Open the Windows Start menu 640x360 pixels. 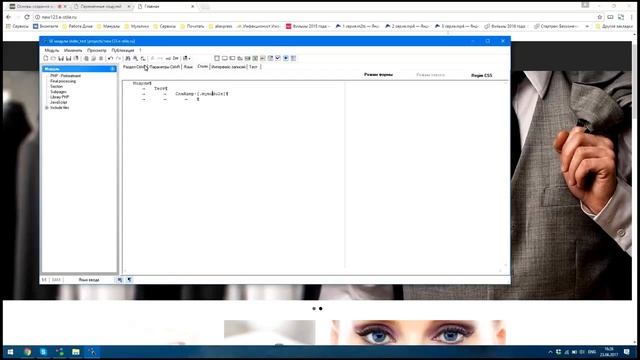click(11, 352)
